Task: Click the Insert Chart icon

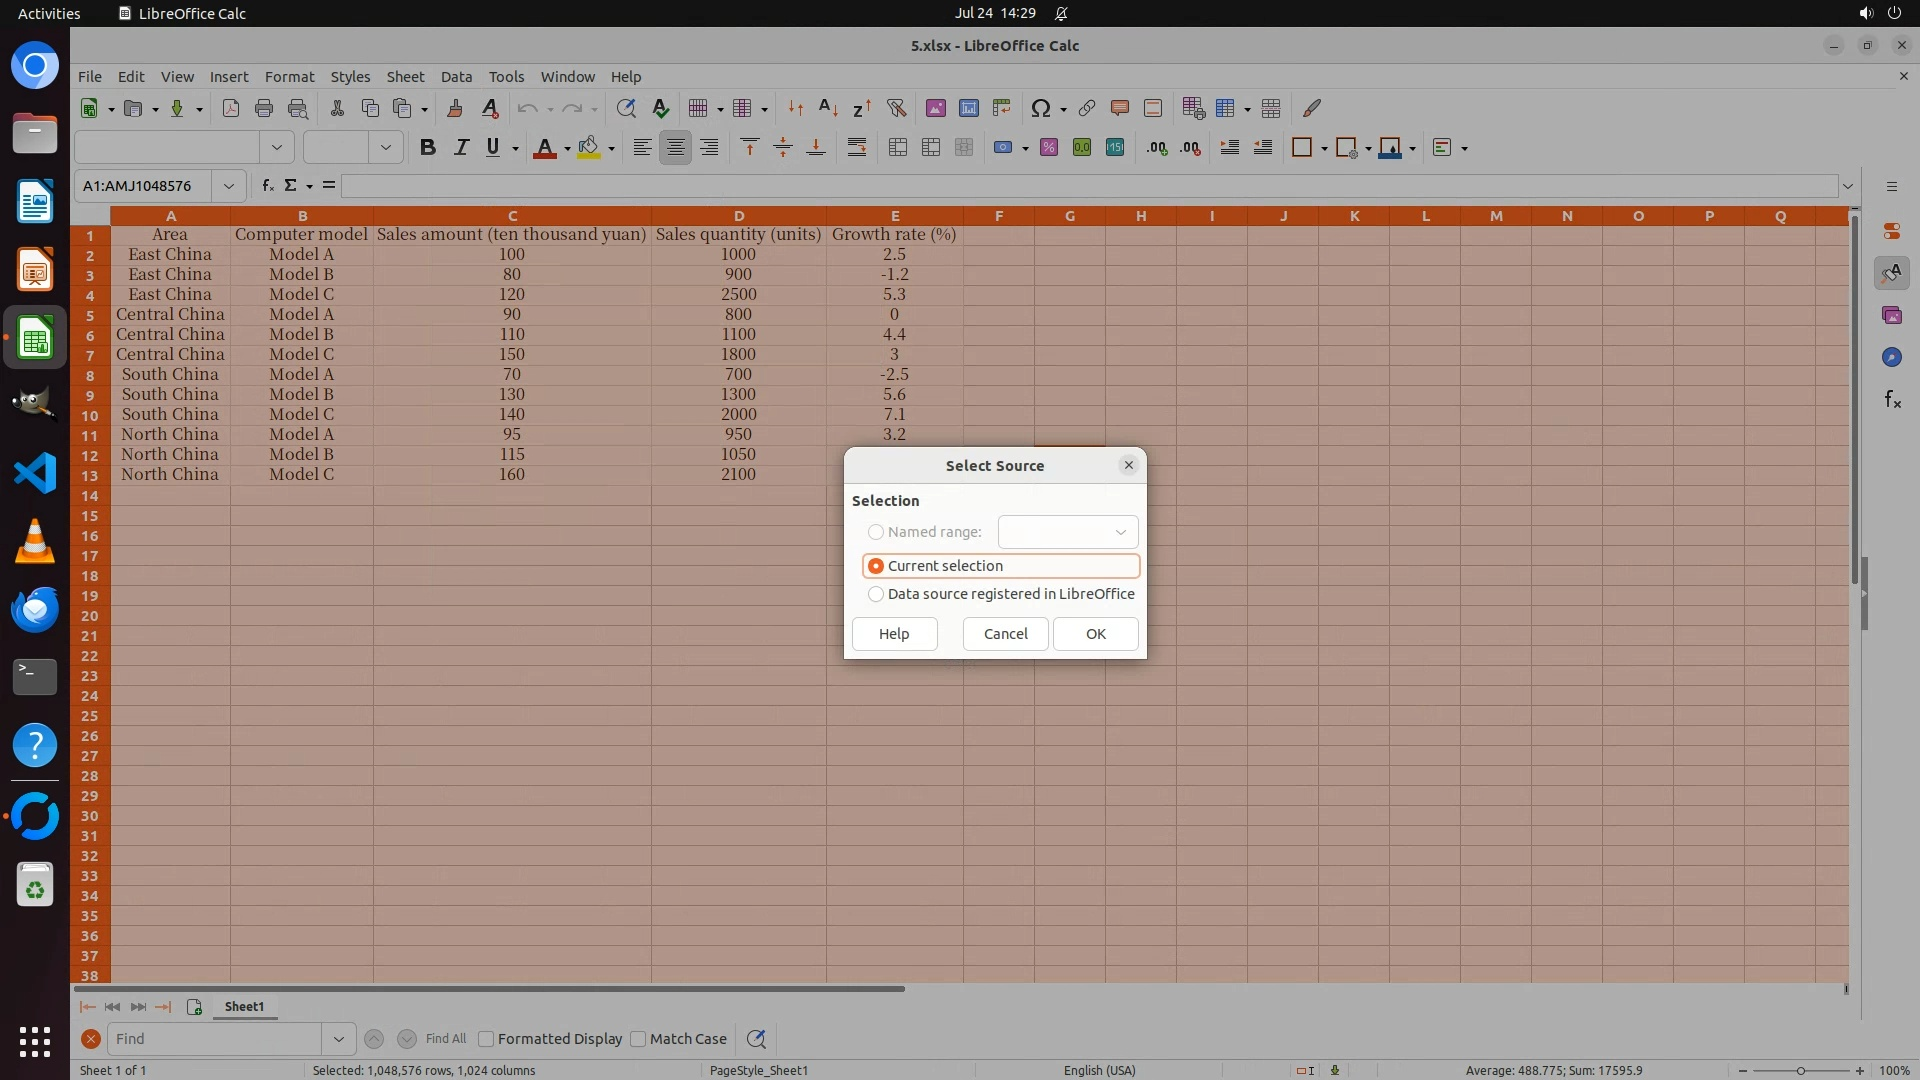Action: [968, 108]
